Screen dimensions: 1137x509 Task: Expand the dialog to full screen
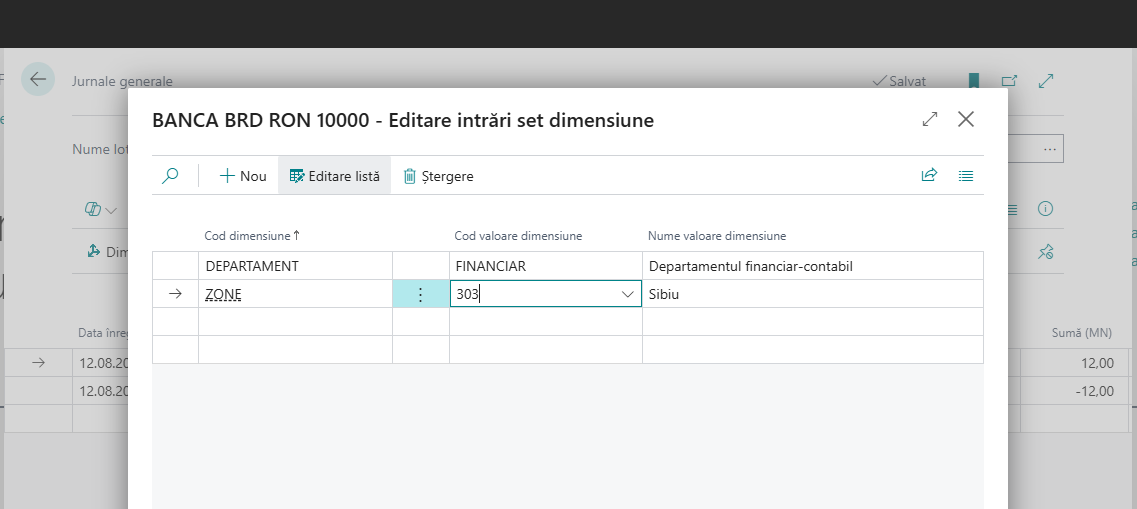930,120
